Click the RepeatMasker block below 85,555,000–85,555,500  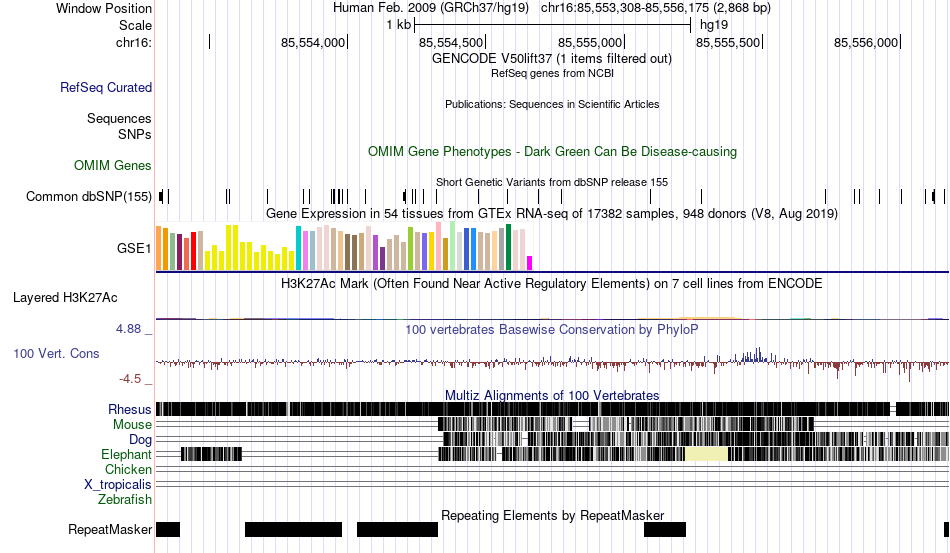coord(665,529)
